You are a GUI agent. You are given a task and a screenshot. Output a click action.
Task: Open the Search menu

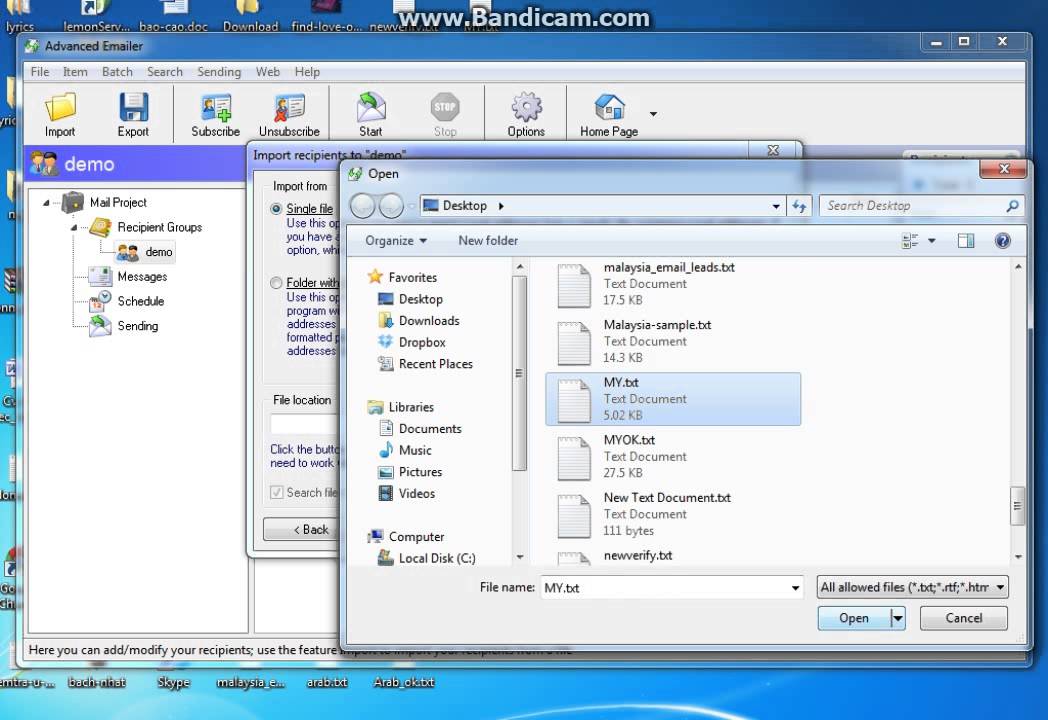click(x=164, y=72)
